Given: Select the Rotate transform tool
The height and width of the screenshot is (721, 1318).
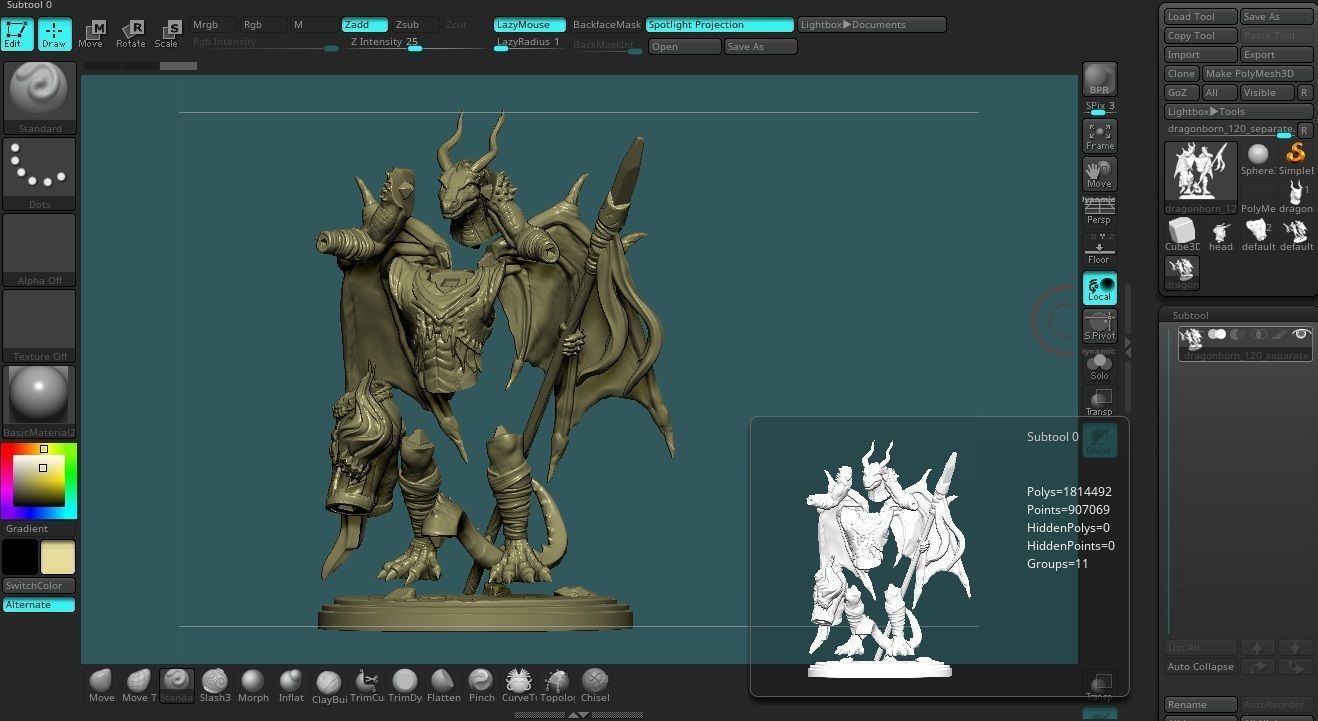Looking at the screenshot, I should pyautogui.click(x=130, y=34).
